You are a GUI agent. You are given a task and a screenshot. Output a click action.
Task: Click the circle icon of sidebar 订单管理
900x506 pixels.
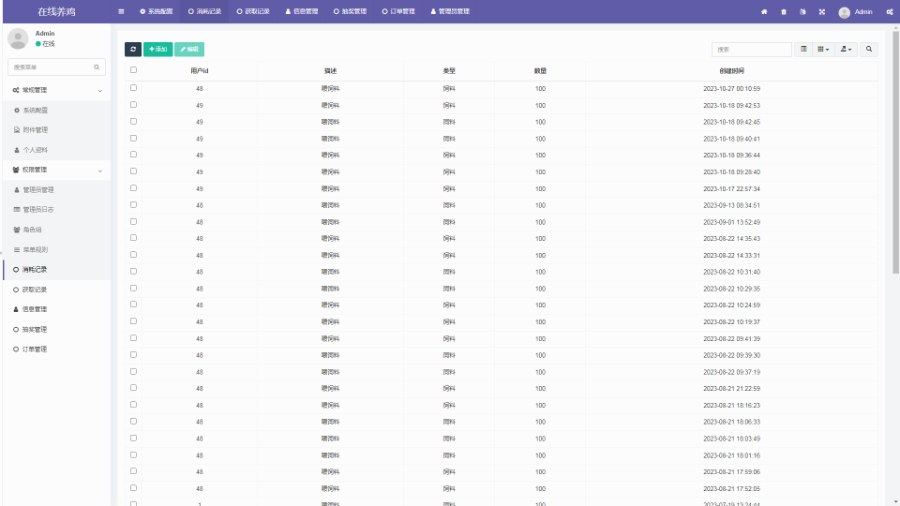tap(16, 349)
